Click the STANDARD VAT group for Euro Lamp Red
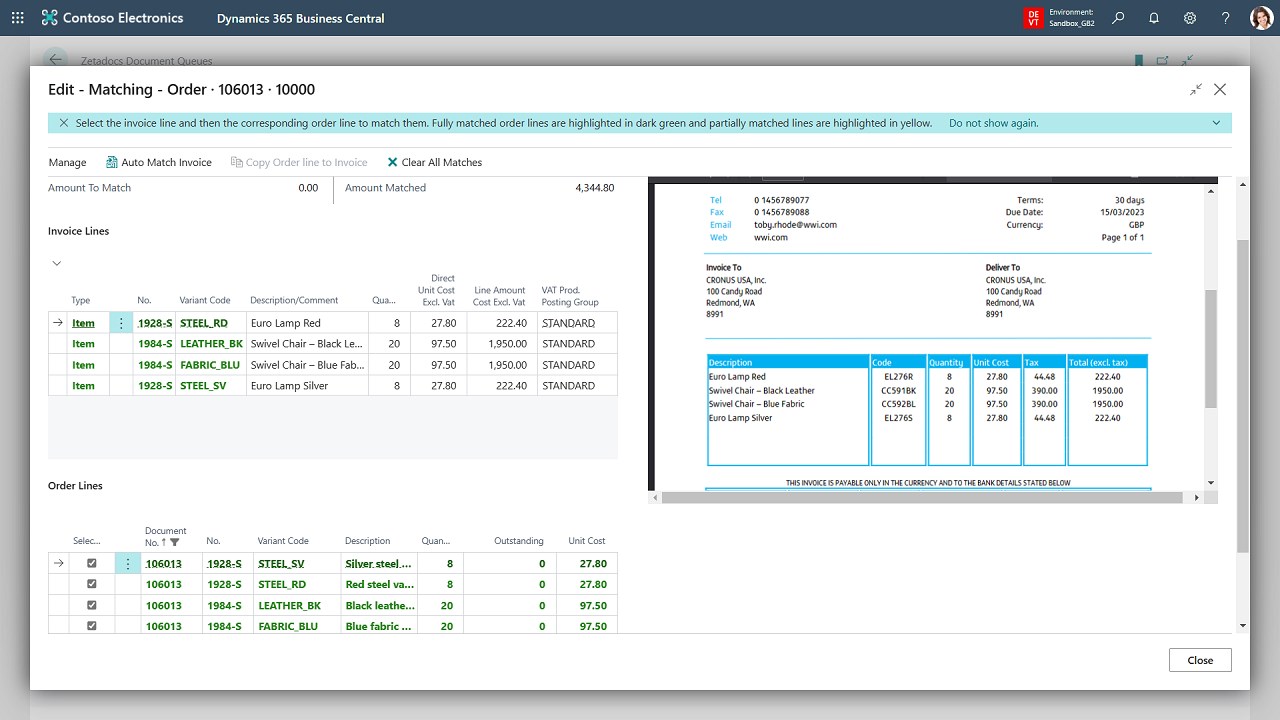Screen dimensions: 1280x720 click(x=568, y=323)
